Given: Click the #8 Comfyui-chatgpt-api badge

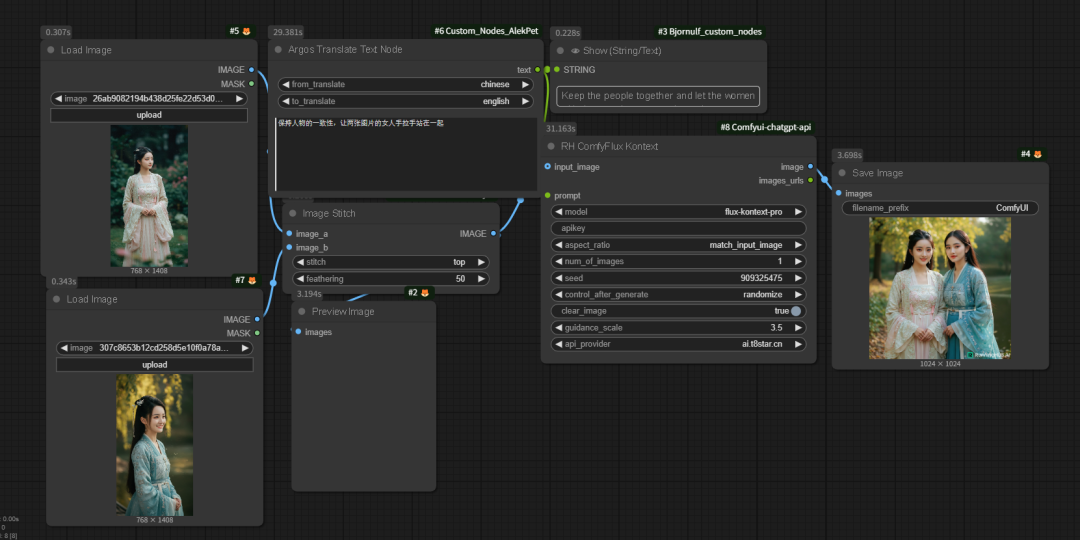Looking at the screenshot, I should point(766,127).
